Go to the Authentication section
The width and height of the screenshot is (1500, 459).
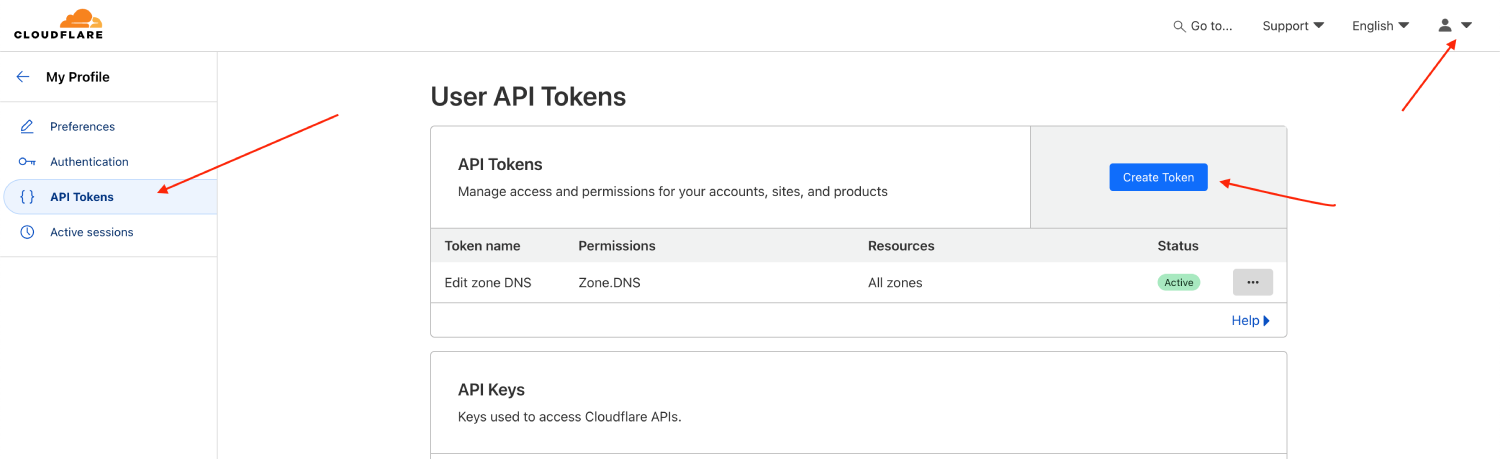click(89, 162)
